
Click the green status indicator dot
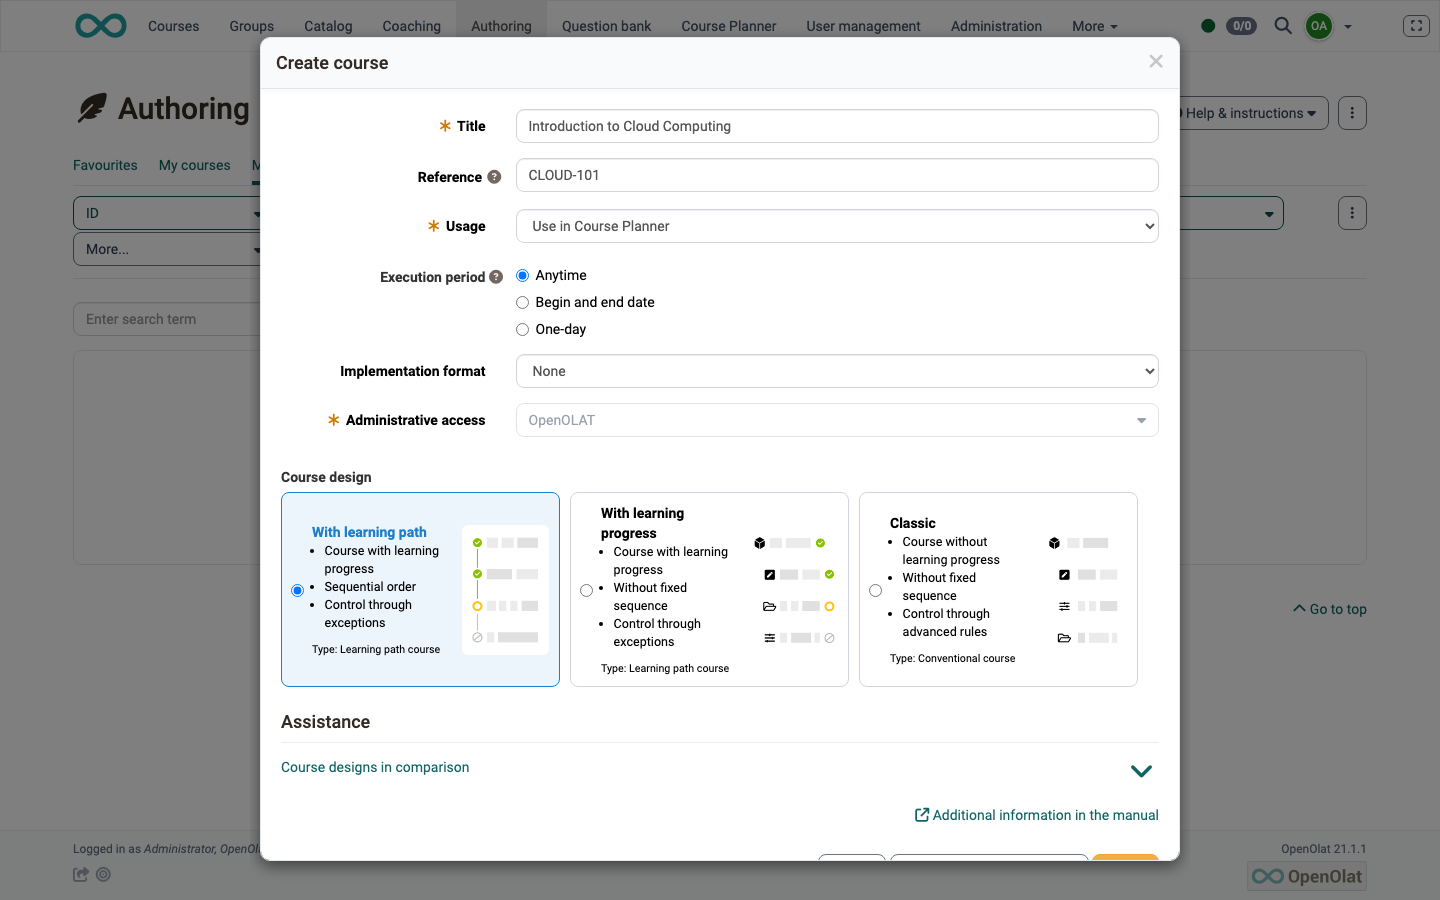[x=1208, y=26]
